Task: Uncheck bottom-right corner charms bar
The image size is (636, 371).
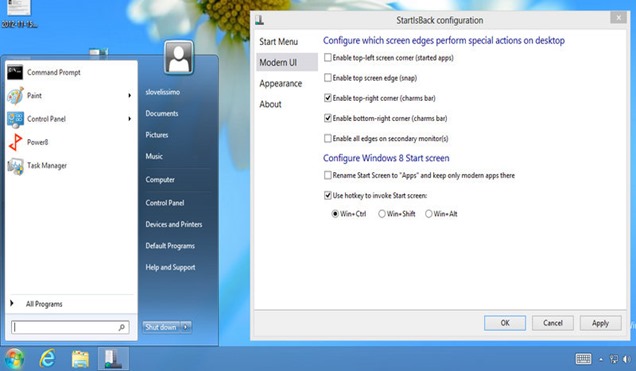Action: (x=328, y=118)
